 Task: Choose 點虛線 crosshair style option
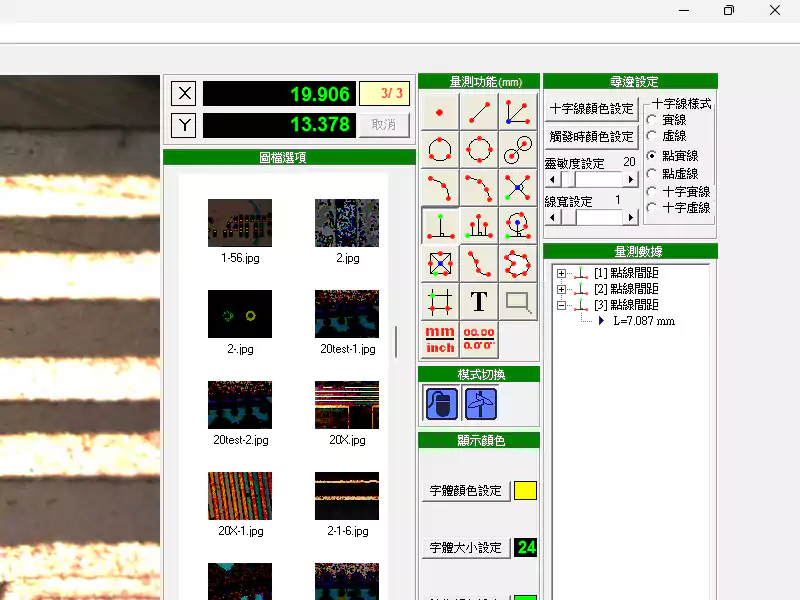coord(652,174)
